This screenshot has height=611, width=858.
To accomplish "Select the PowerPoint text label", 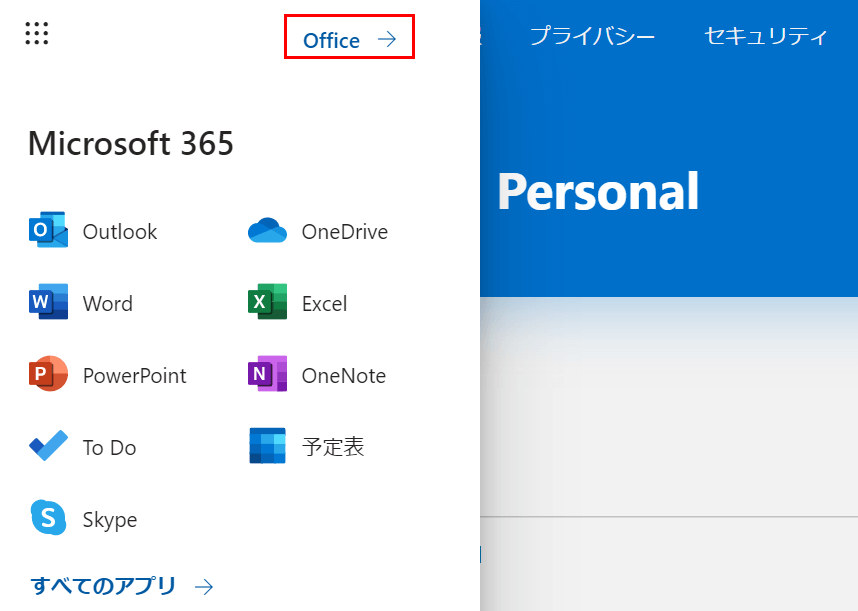I will pos(135,376).
